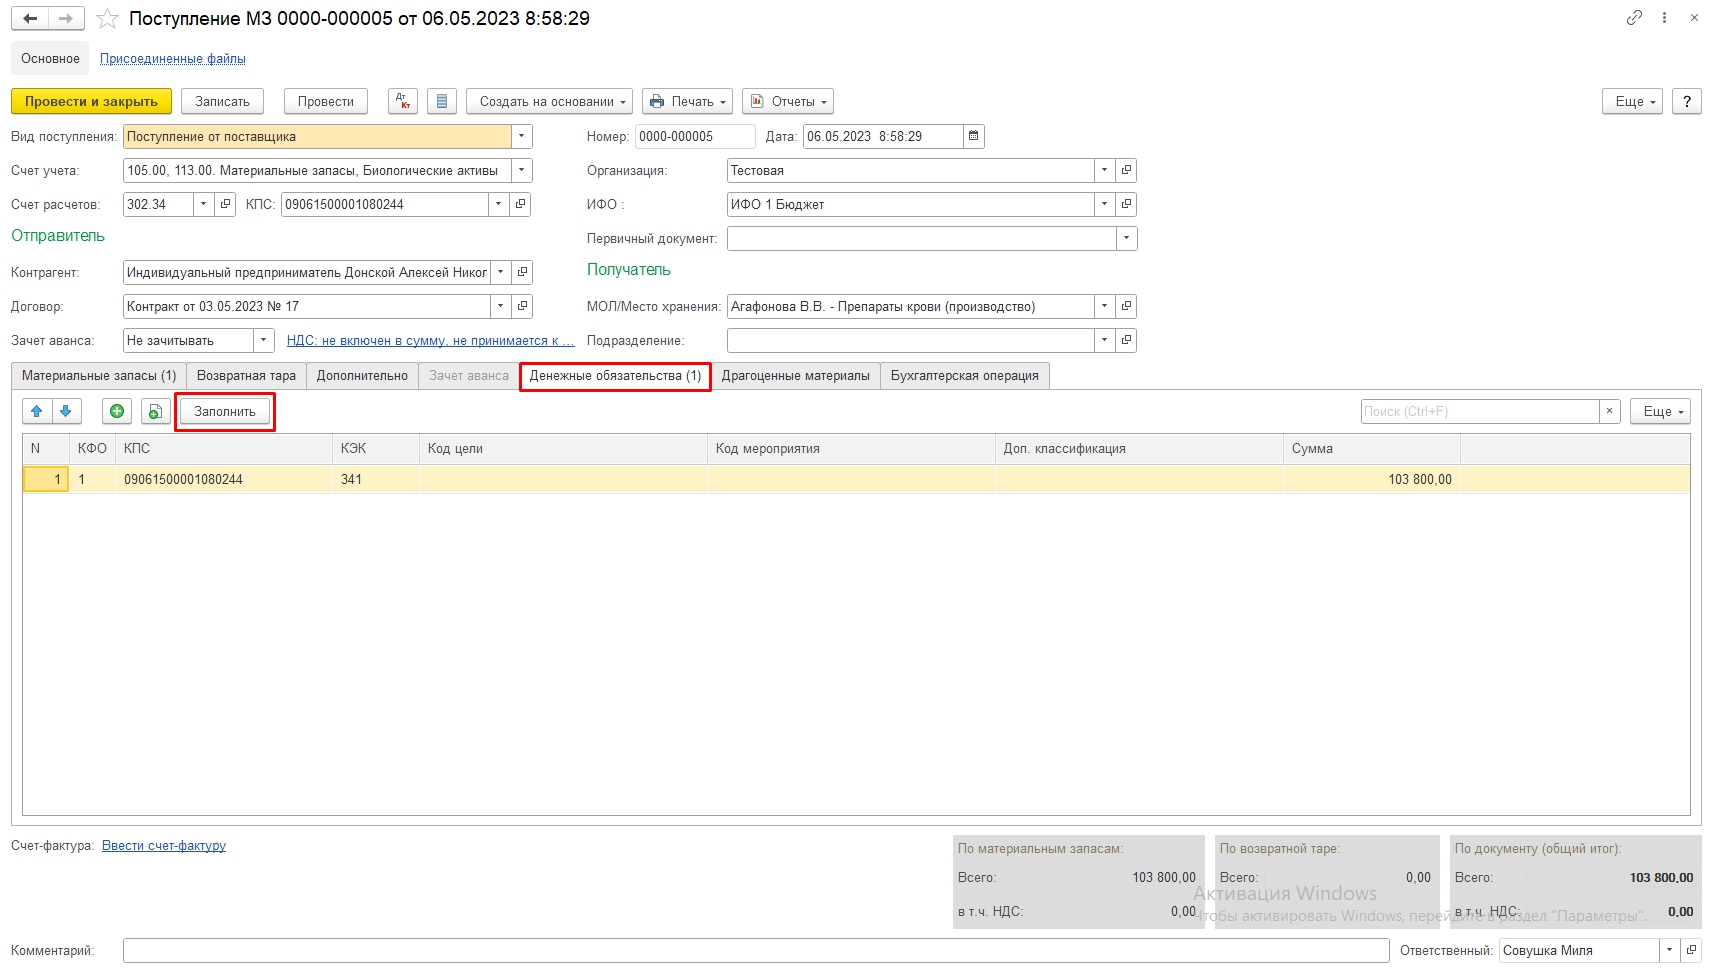
Task: Open the НДС settings link
Action: pos(430,340)
